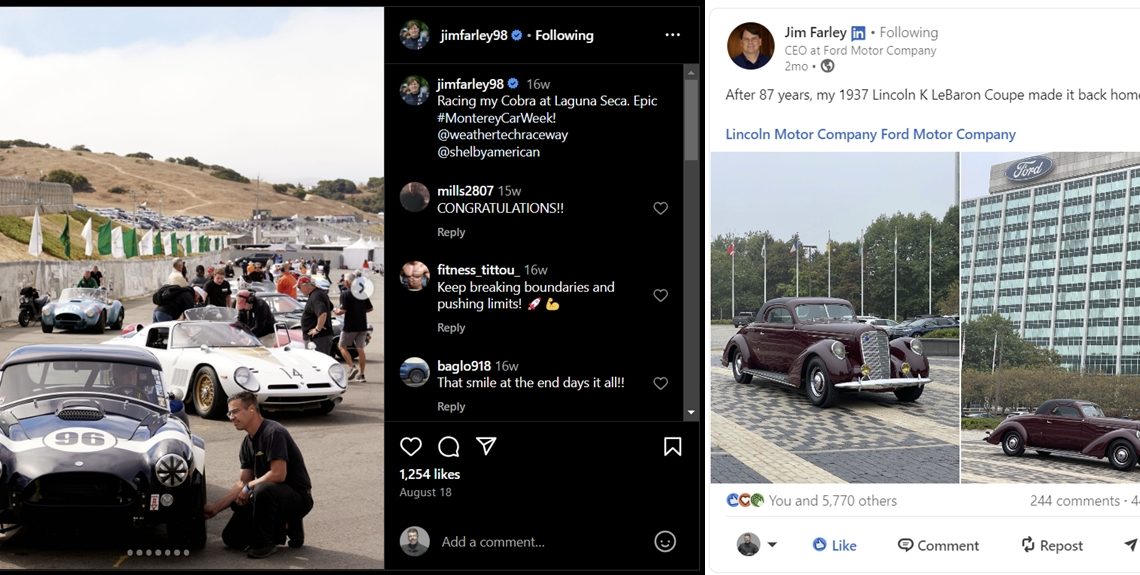Like the comment by mills2807
The height and width of the screenshot is (575, 1140).
660,208
